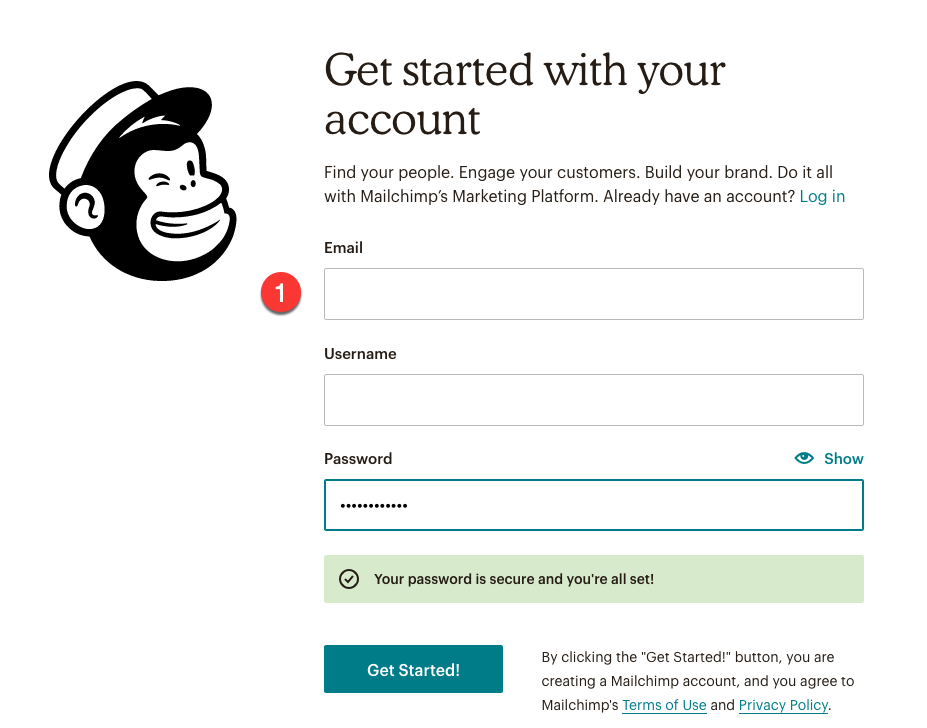Screen dimensions: 927x728
Task: Open the Terms of Use link
Action: tap(664, 705)
